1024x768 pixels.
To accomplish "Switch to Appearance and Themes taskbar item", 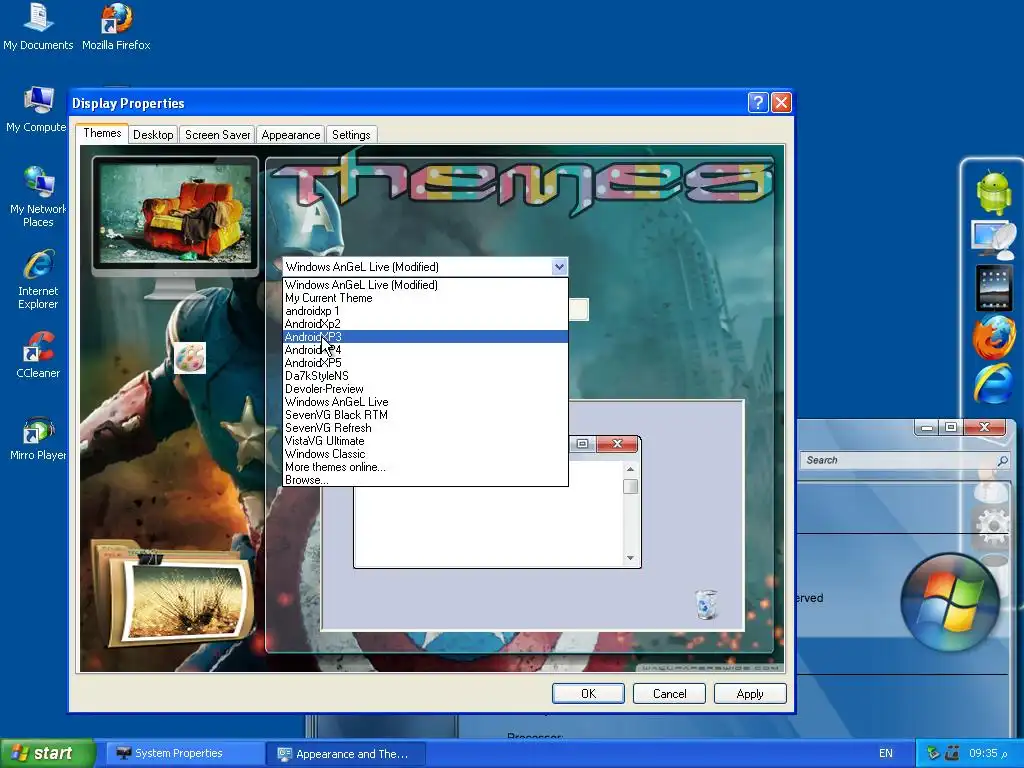I will point(346,754).
